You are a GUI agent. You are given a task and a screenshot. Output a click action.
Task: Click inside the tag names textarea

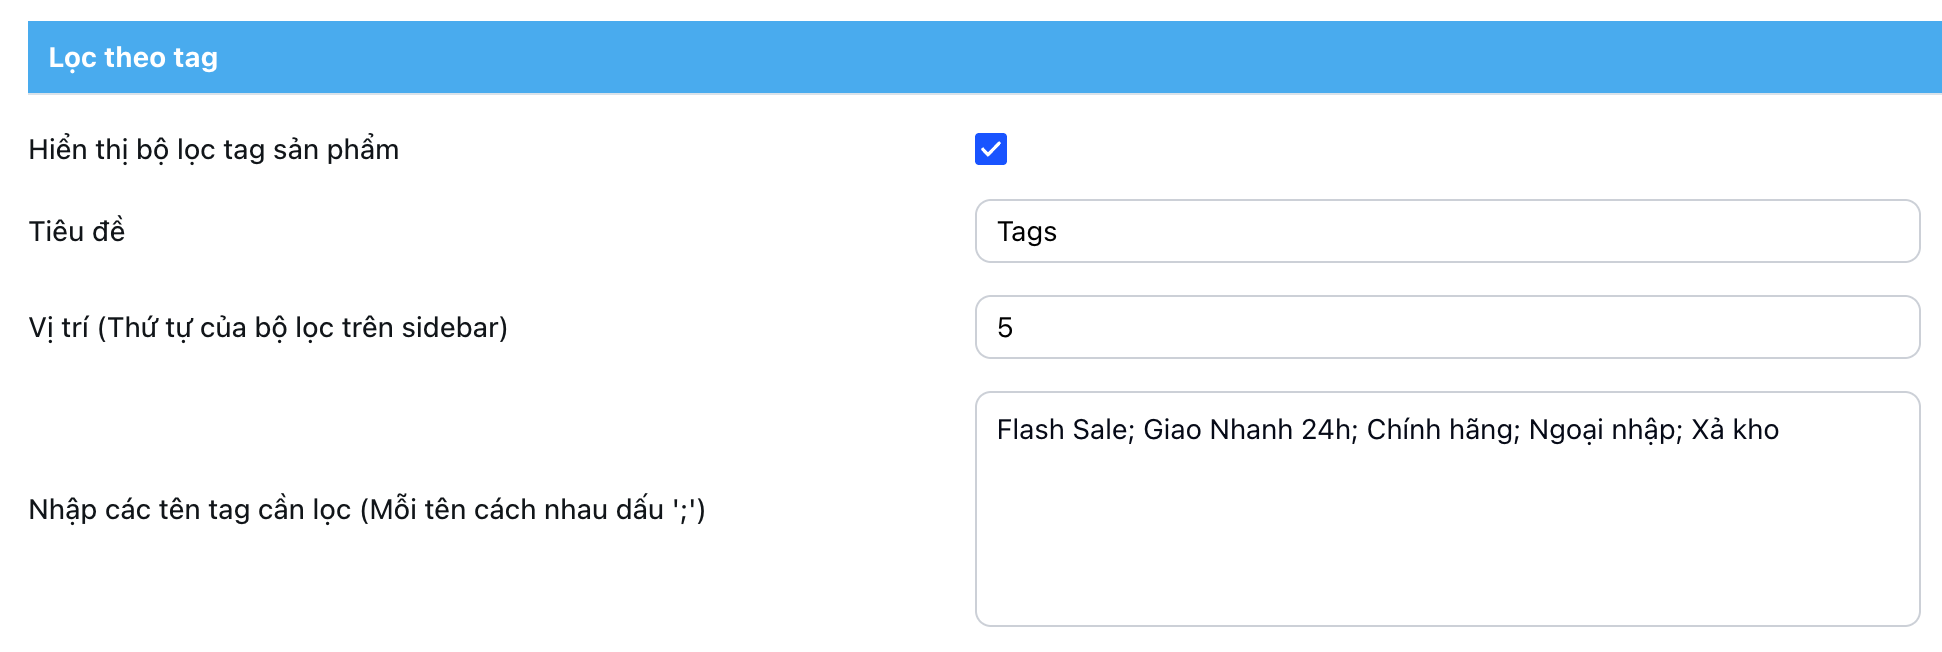(1446, 508)
